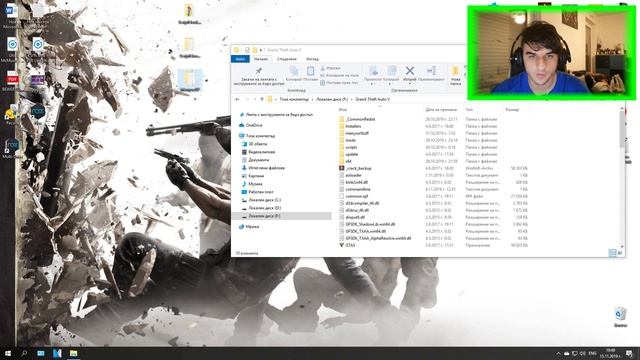Click Този компютър in the address bar

click(x=294, y=99)
